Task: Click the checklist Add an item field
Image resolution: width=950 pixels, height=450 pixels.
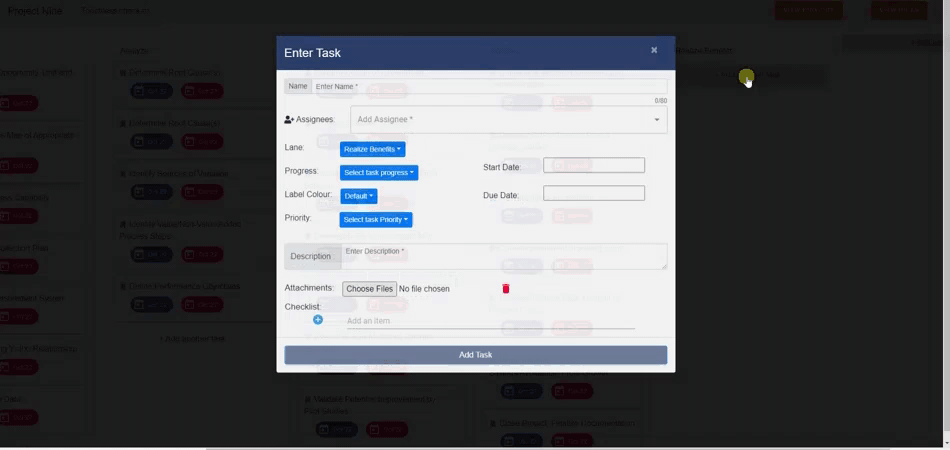Action: [x=490, y=321]
